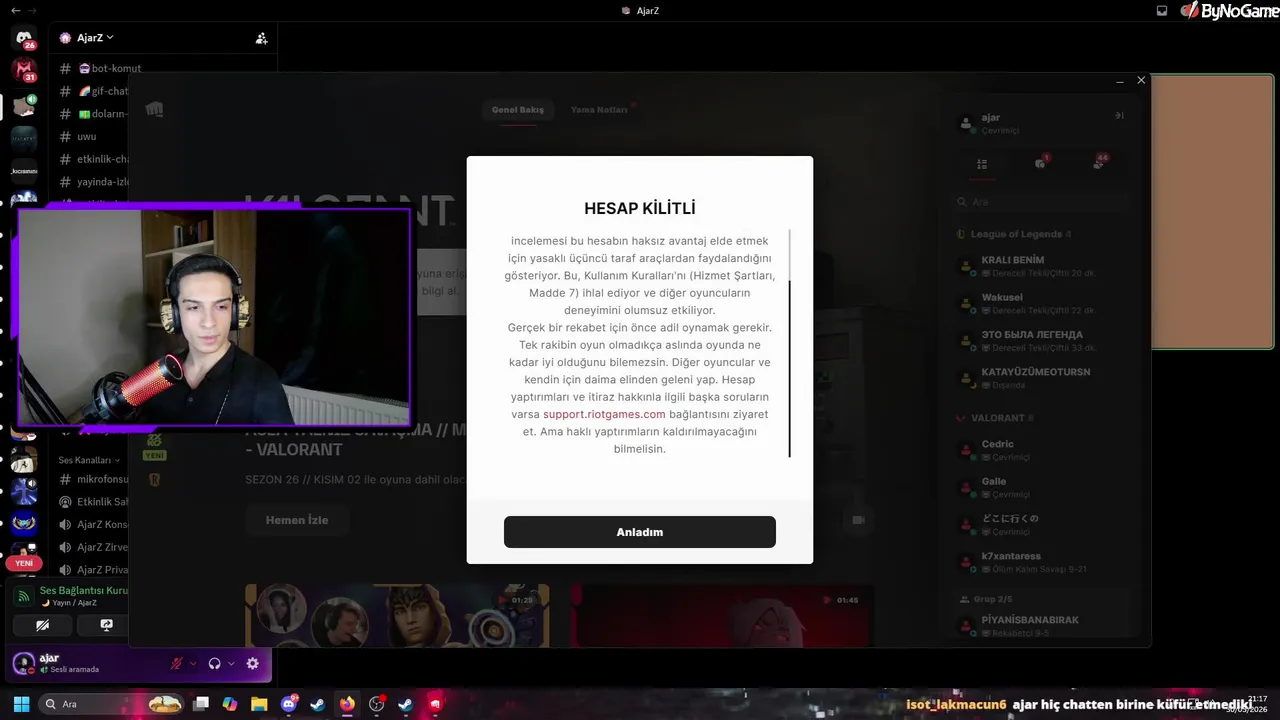This screenshot has width=1280, height=720.
Task: Open File Explorer from the taskbar
Action: [x=259, y=704]
